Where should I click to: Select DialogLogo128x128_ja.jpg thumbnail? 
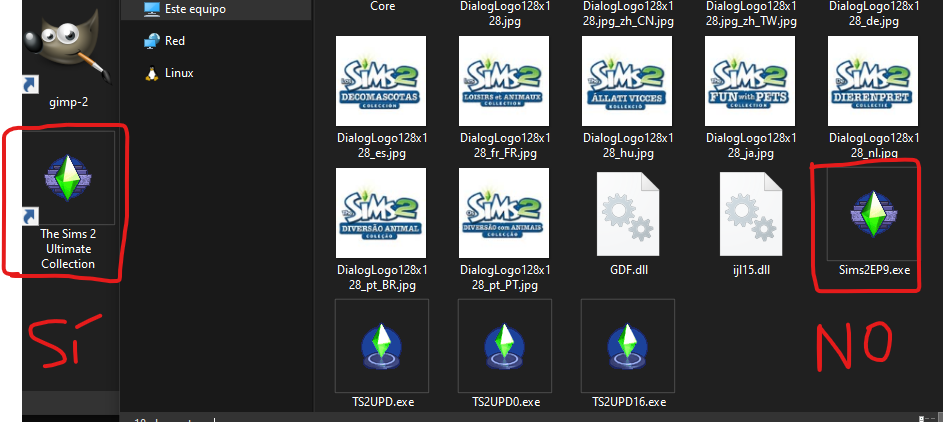point(750,82)
